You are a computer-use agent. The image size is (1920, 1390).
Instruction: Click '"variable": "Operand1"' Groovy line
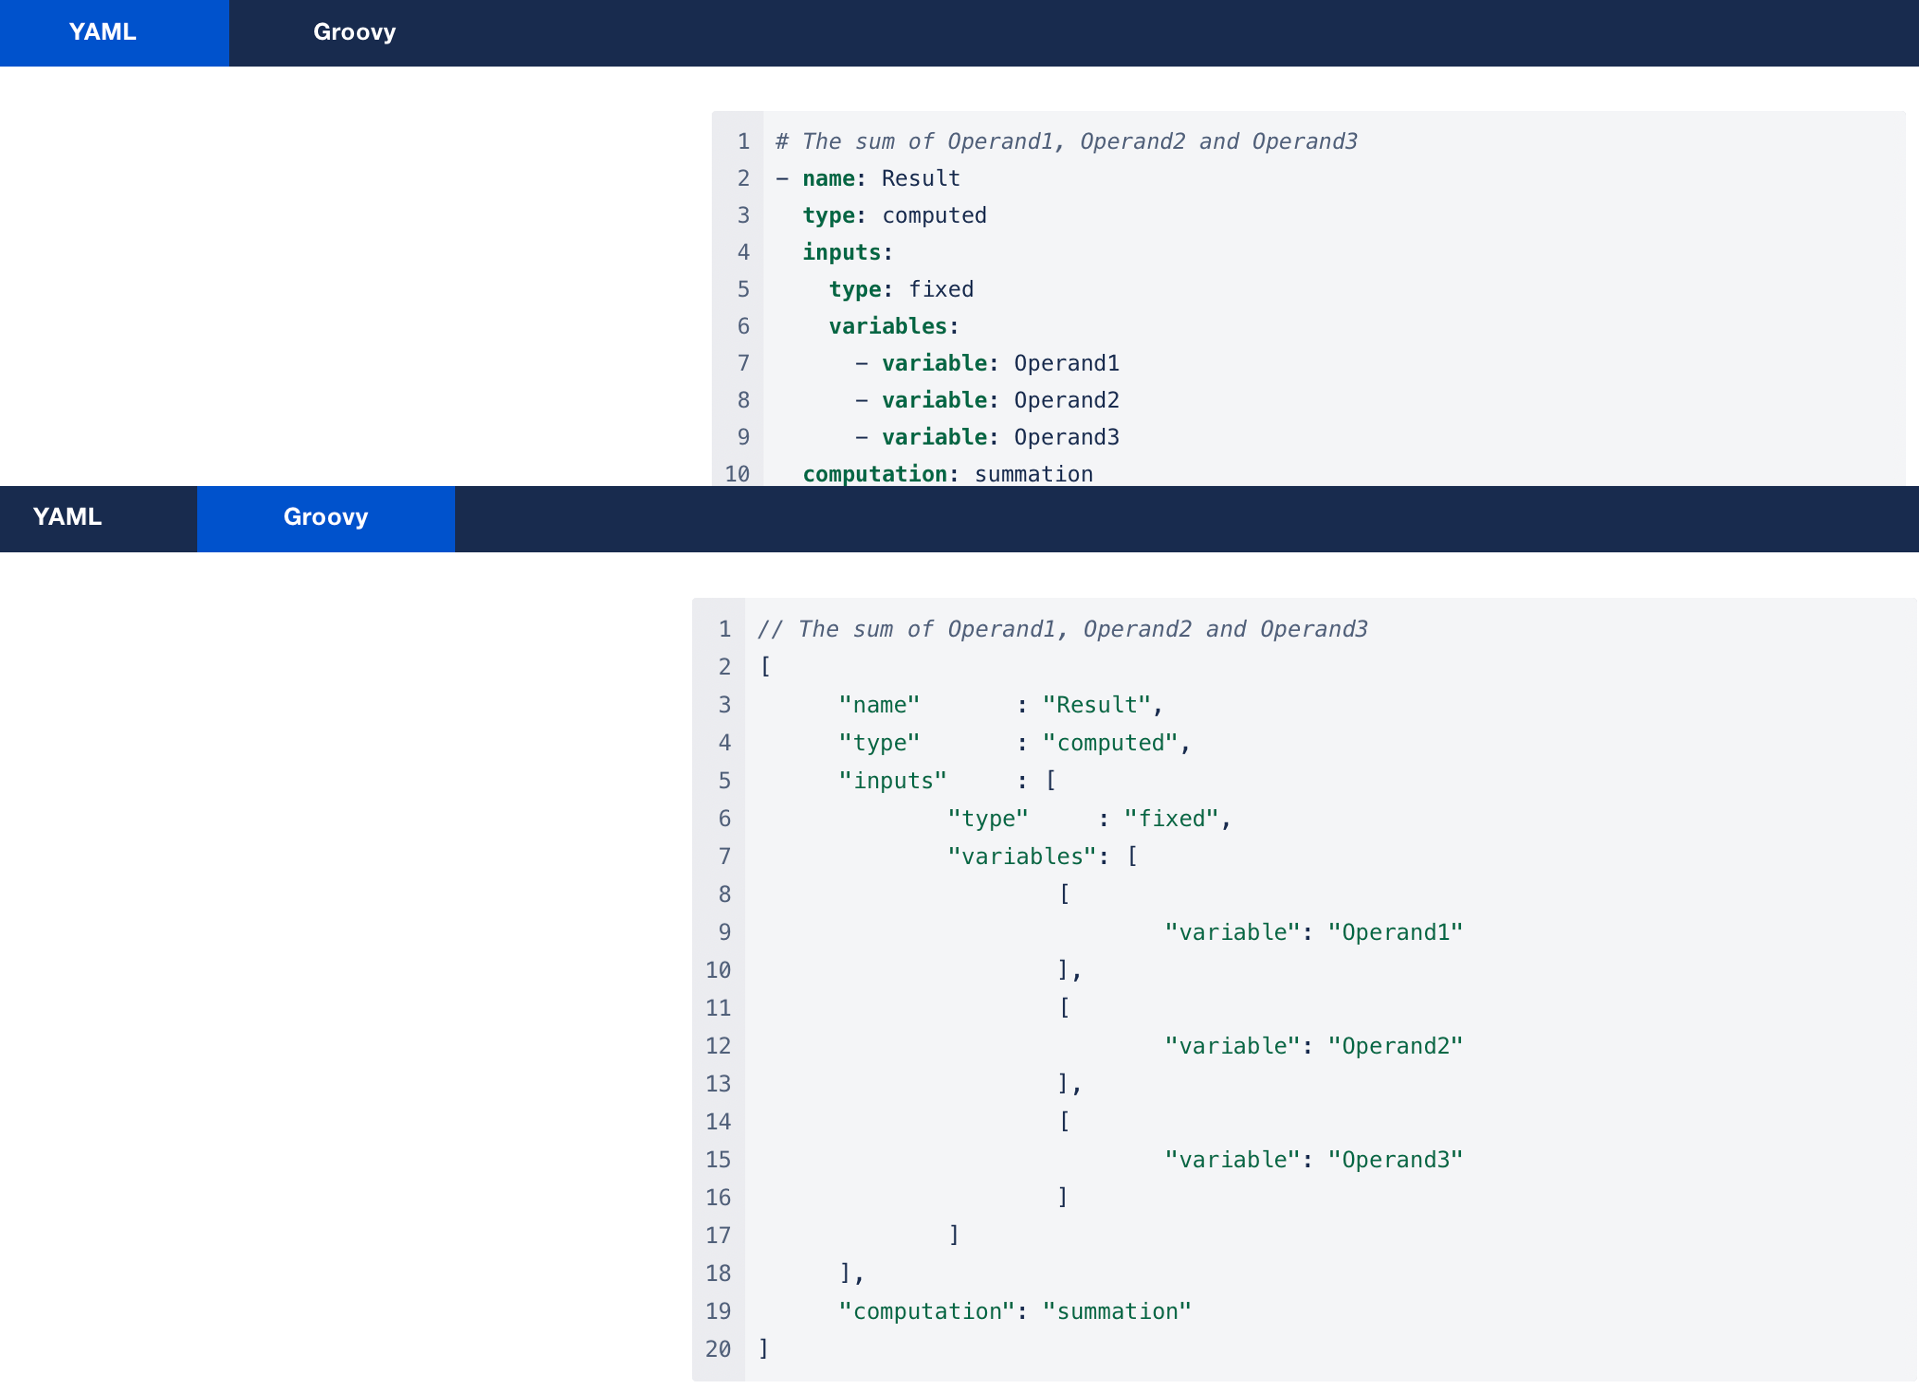[x=1313, y=932]
